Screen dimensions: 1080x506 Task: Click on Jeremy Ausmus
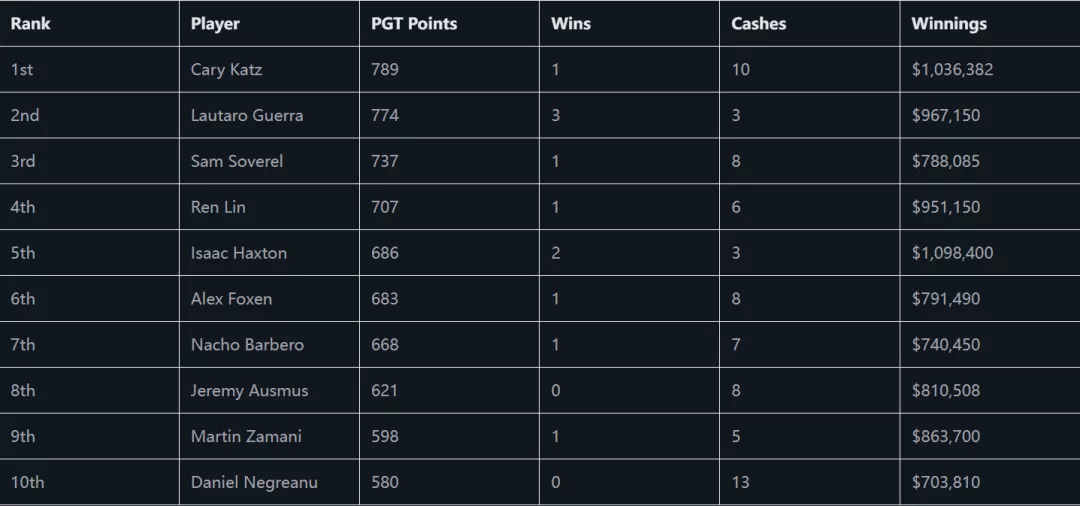point(249,391)
